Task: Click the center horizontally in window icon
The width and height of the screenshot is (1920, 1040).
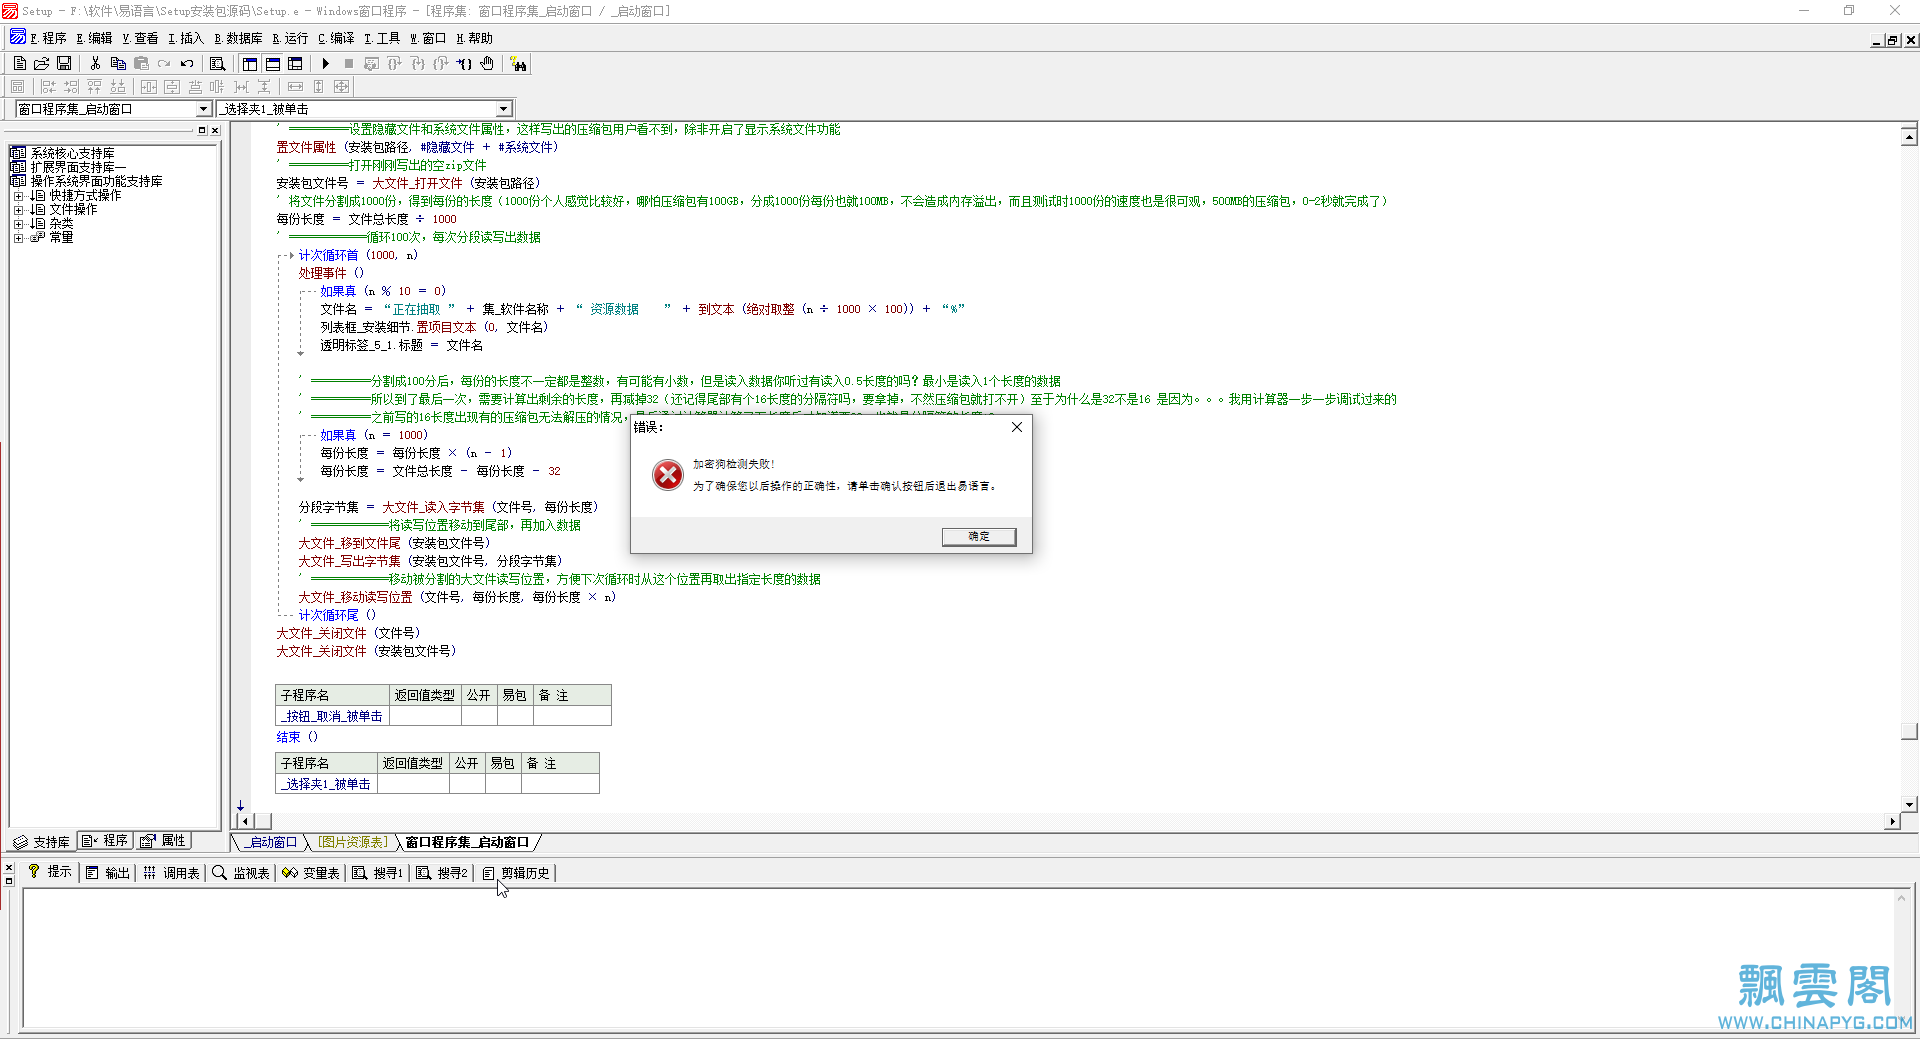Action: pyautogui.click(x=149, y=86)
